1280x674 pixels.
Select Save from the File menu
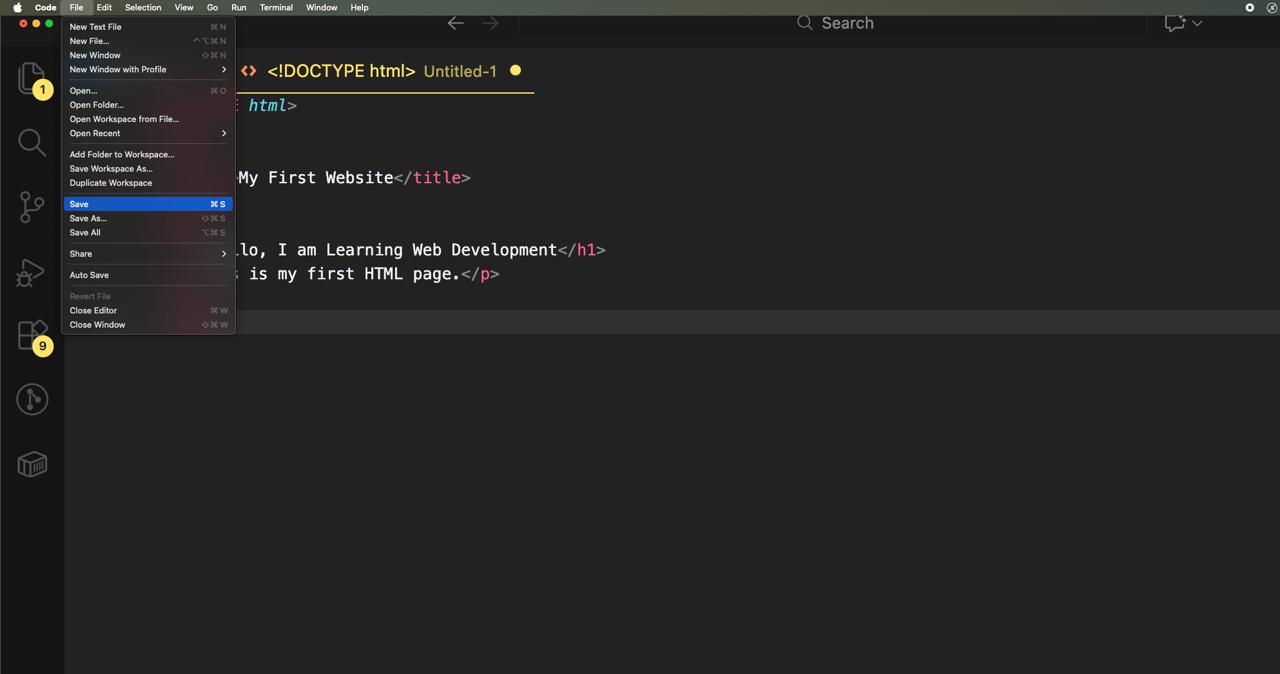coord(78,204)
